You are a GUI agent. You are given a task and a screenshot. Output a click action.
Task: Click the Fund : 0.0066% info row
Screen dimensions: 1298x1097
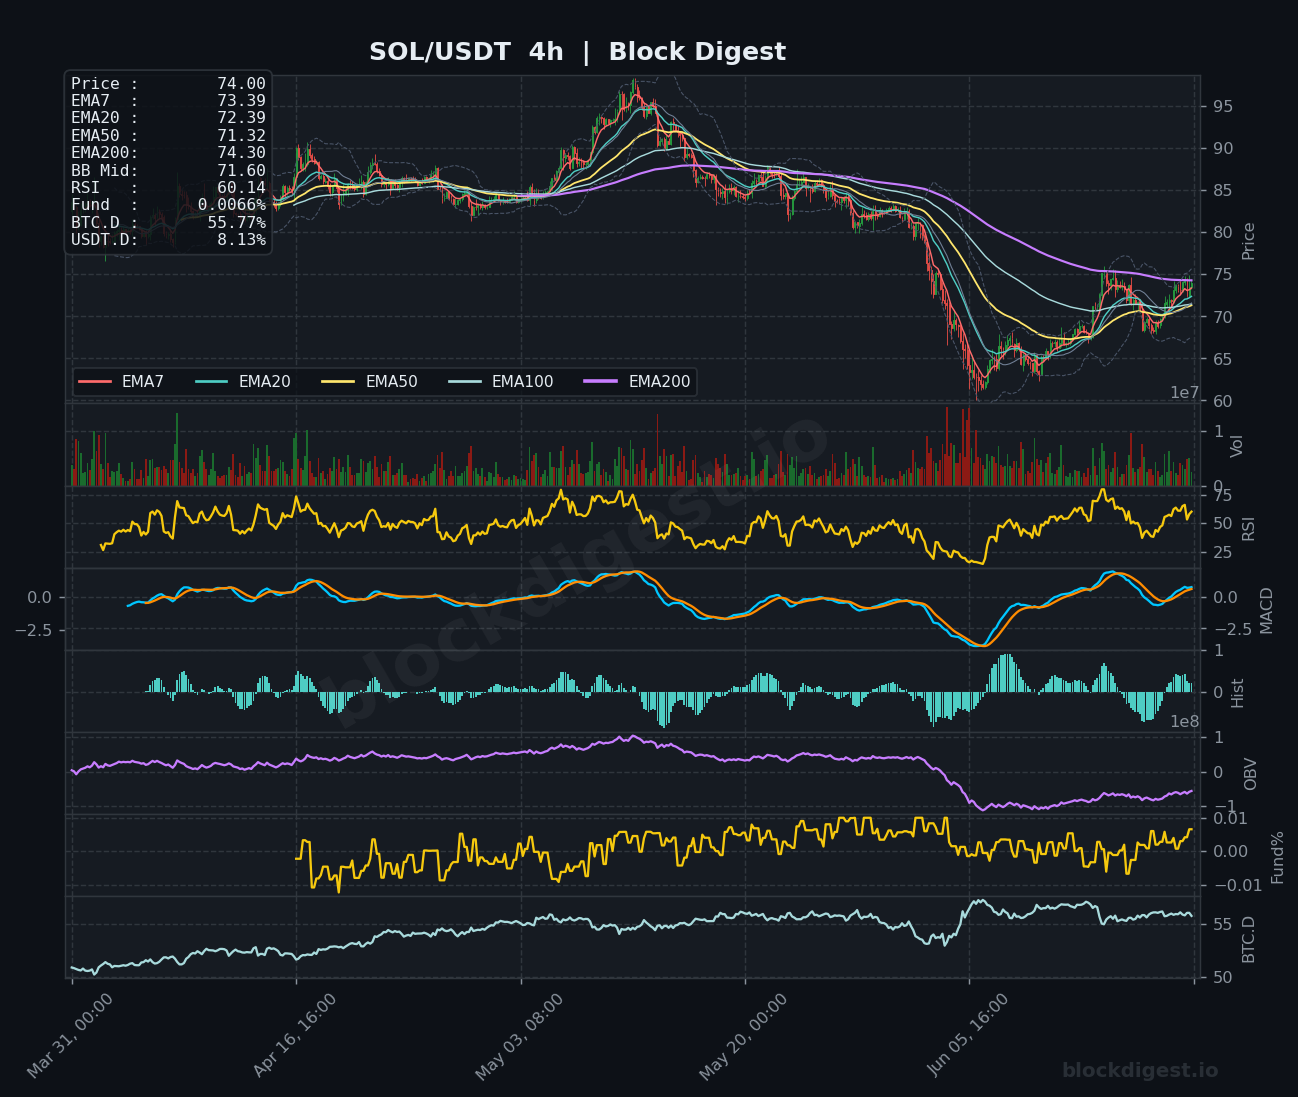(168, 205)
